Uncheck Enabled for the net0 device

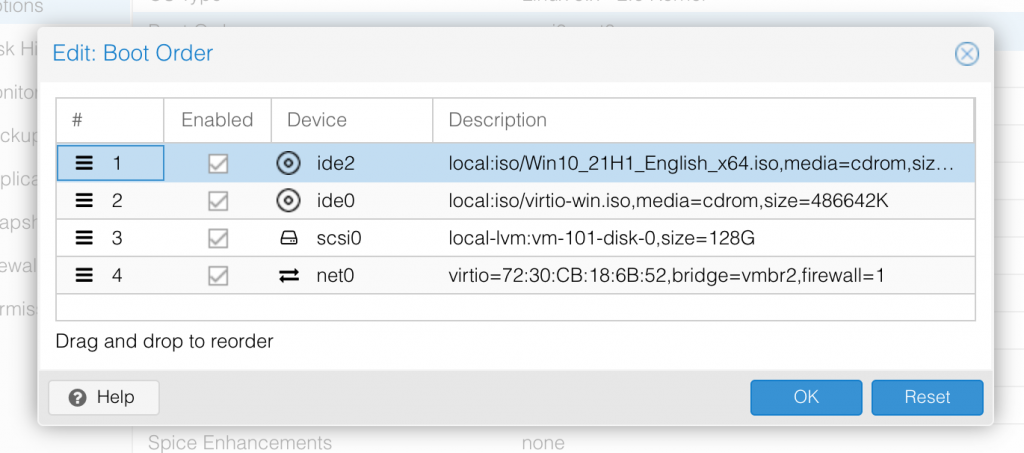(218, 275)
